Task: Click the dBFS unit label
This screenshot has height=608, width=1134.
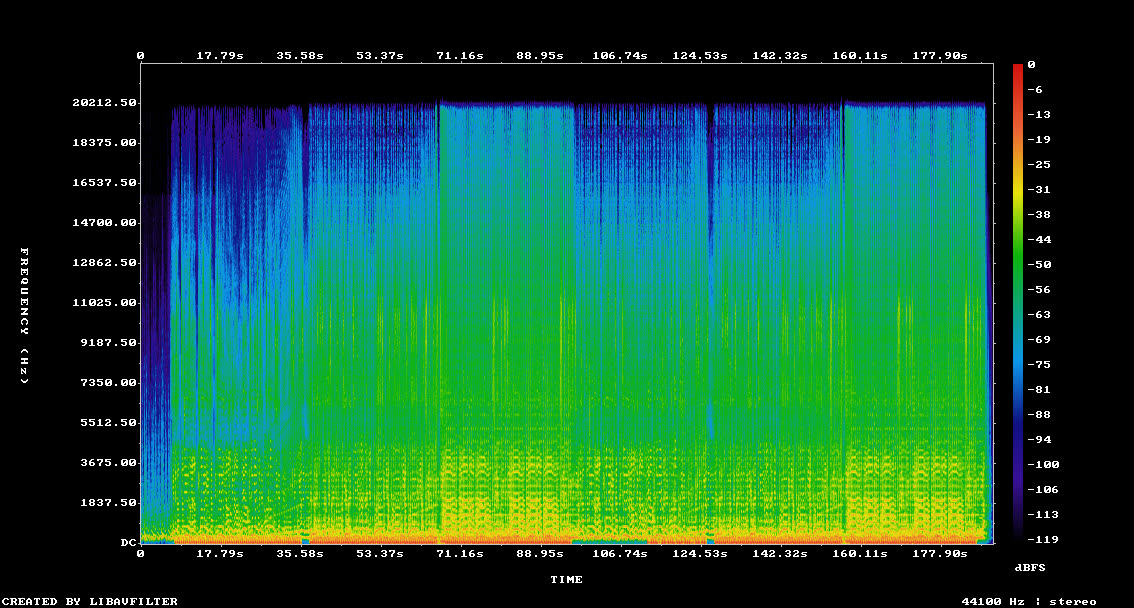Action: pos(1030,568)
